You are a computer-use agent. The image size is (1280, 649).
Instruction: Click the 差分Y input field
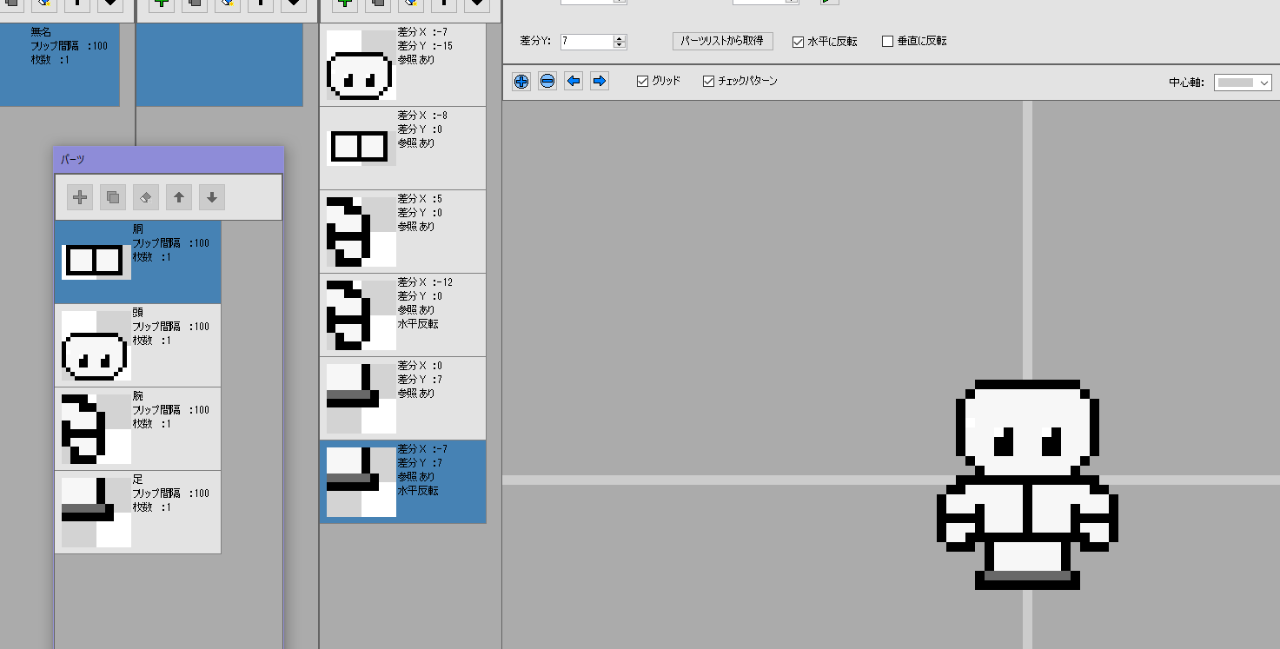[x=585, y=42]
